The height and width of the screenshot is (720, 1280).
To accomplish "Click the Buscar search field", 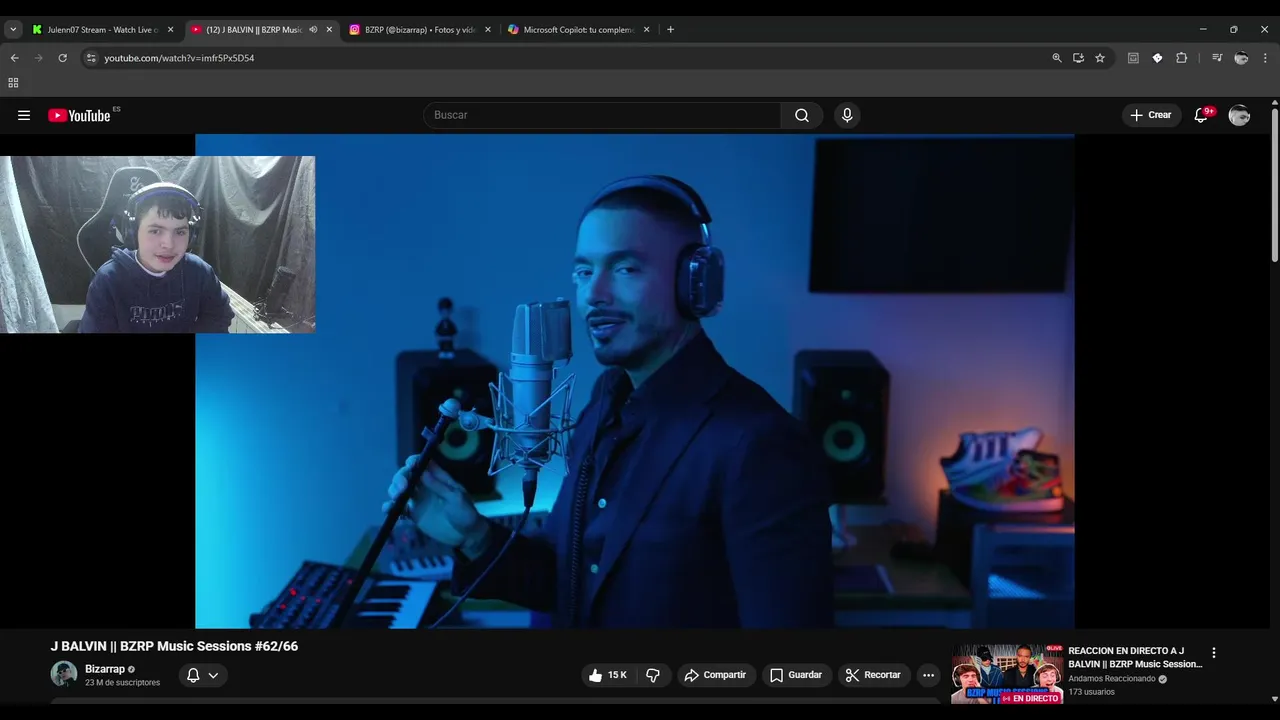I will pos(602,115).
